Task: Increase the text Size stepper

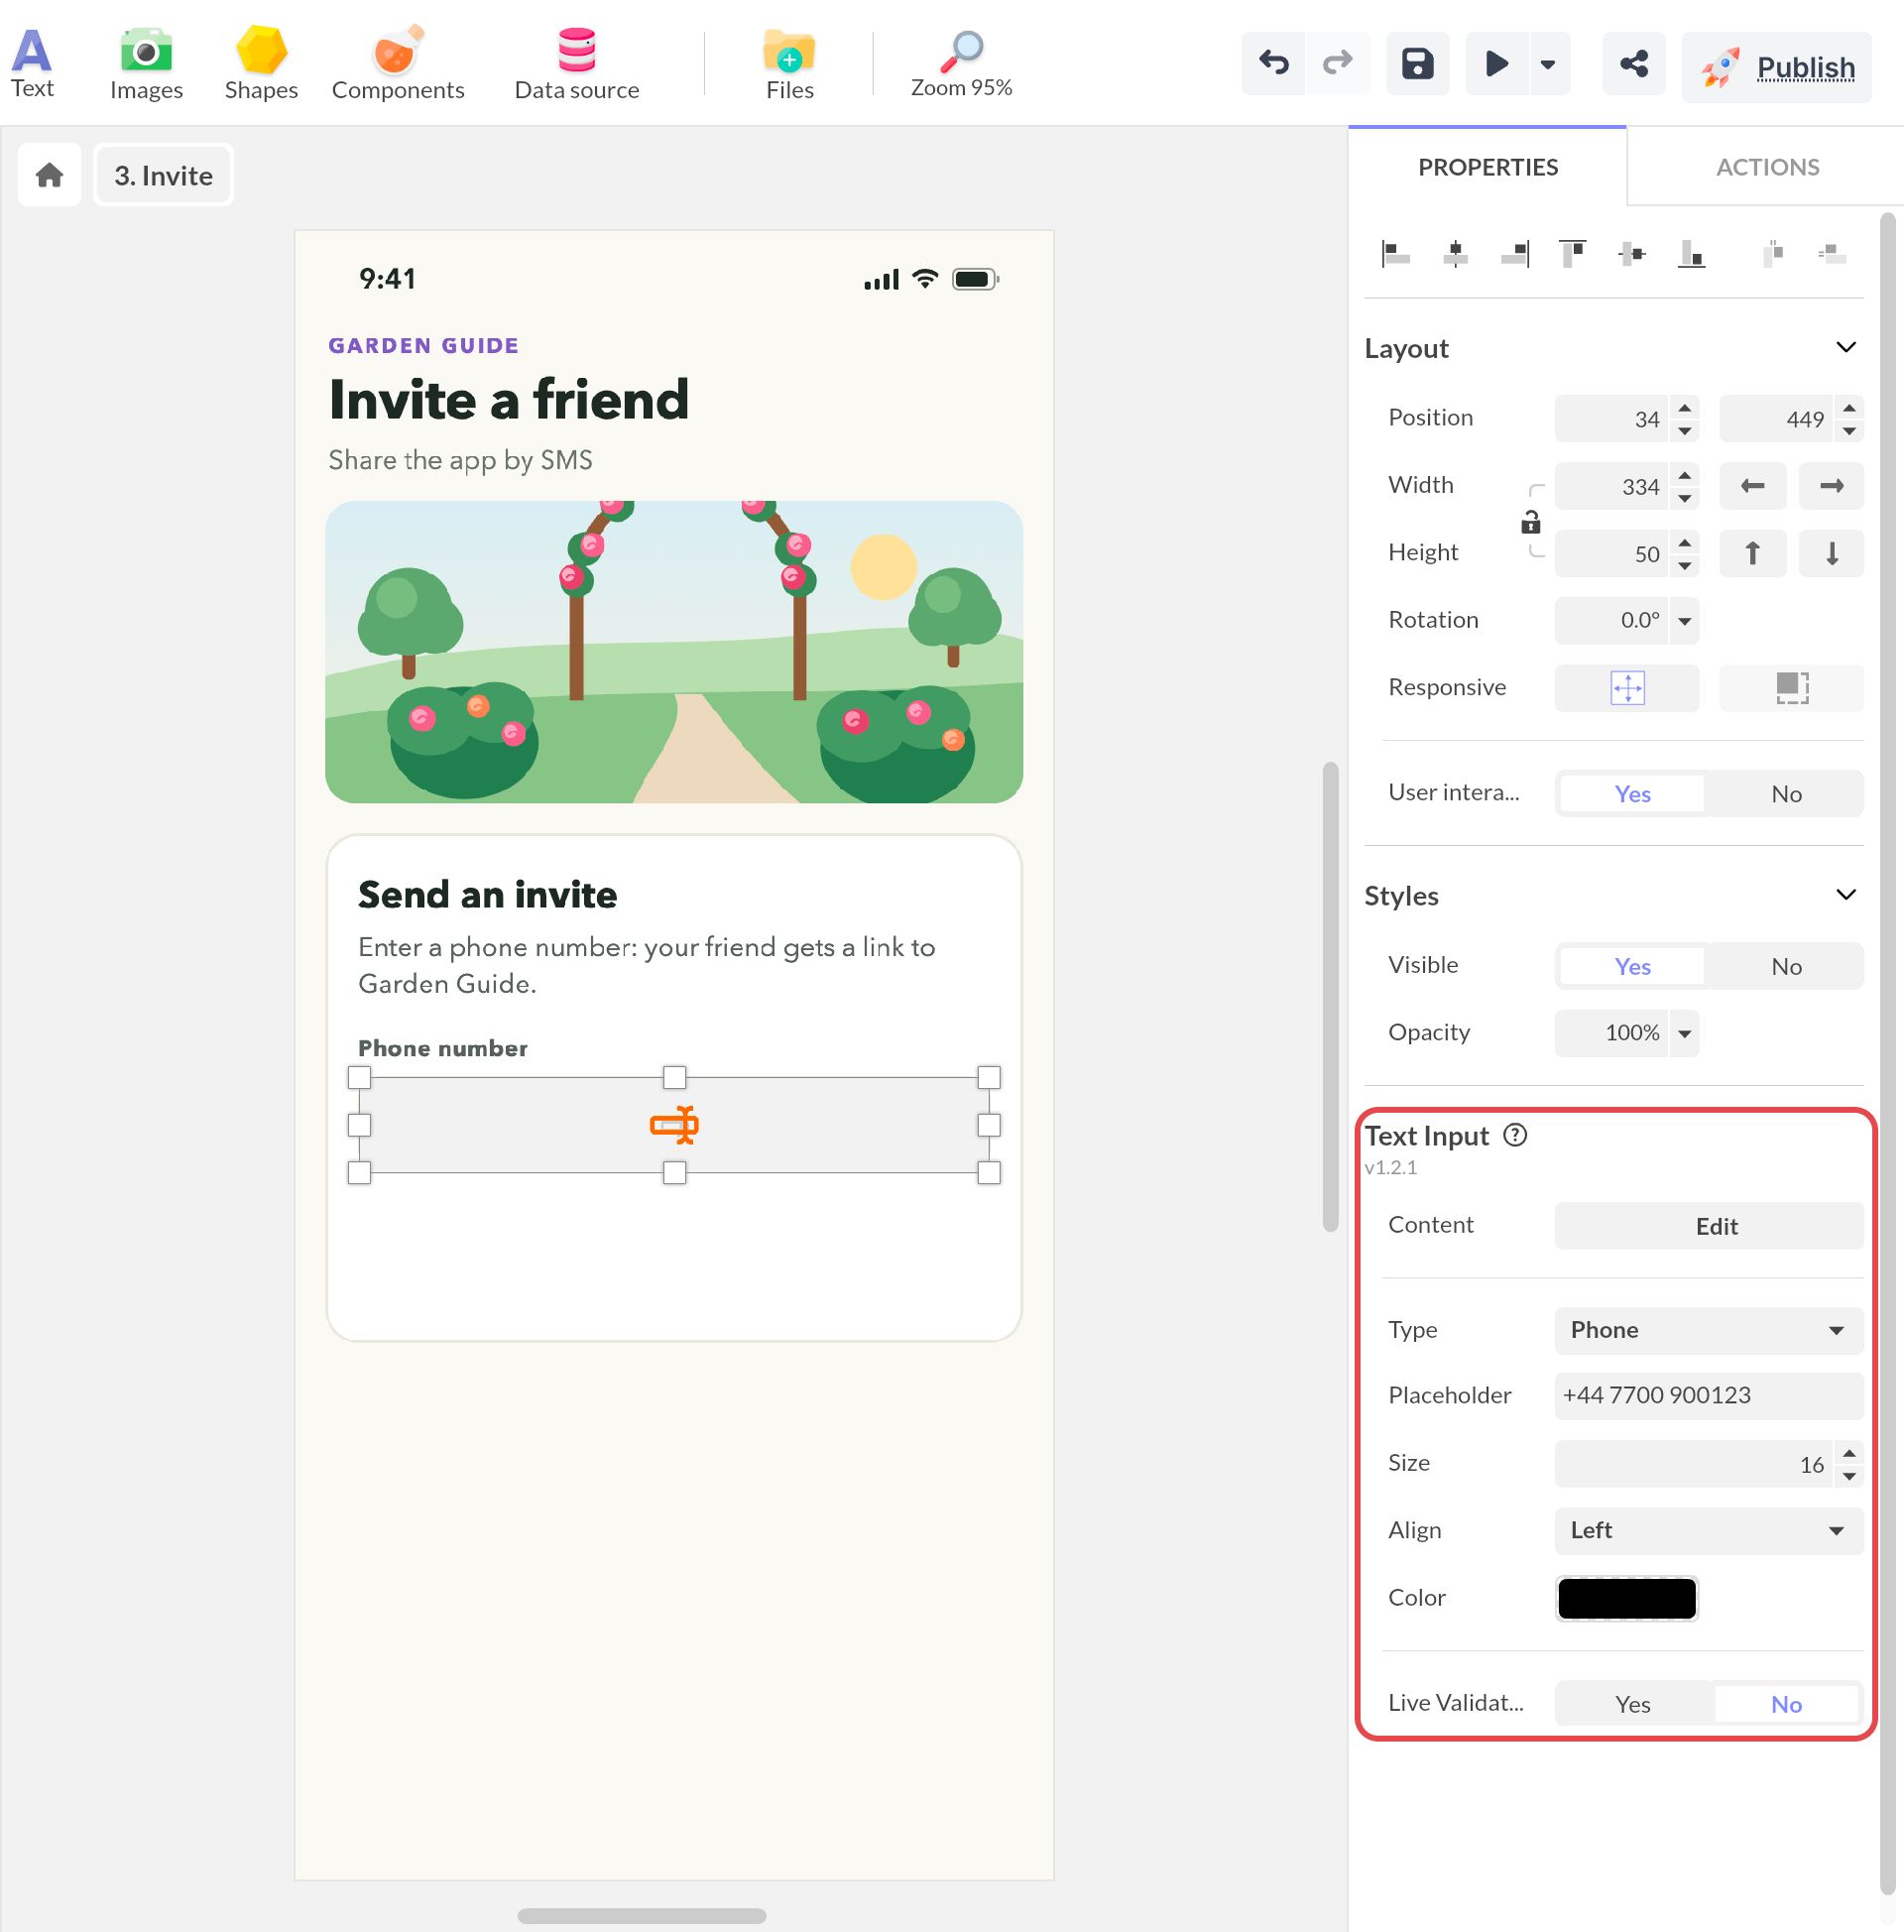Action: pos(1849,1452)
